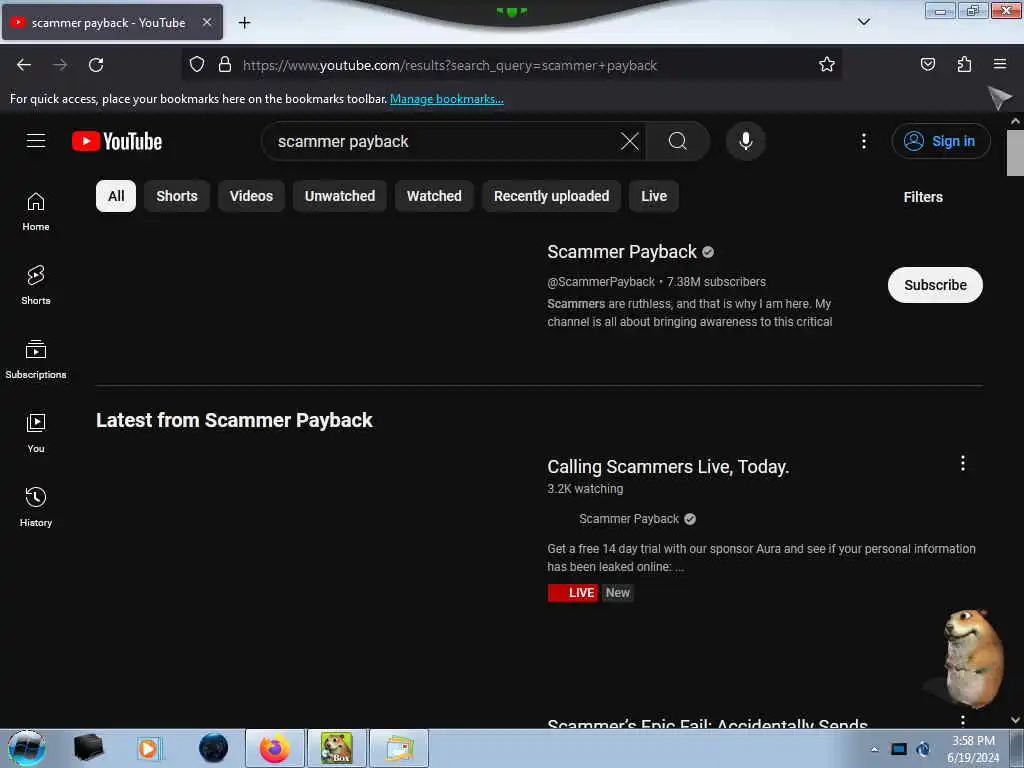This screenshot has width=1024, height=768.
Task: Toggle the YouTube guide hamburger menu
Action: tap(36, 141)
